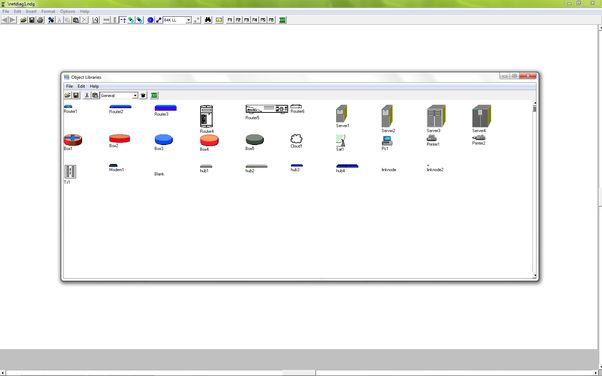
Task: Select the Tx1 object
Action: tap(70, 172)
